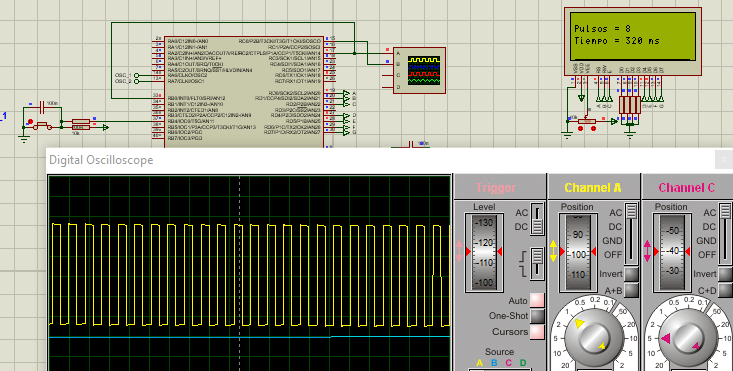Screen dimensions: 733x371
Task: Click the cyan flat trace on the scope
Action: pyautogui.click(x=249, y=336)
